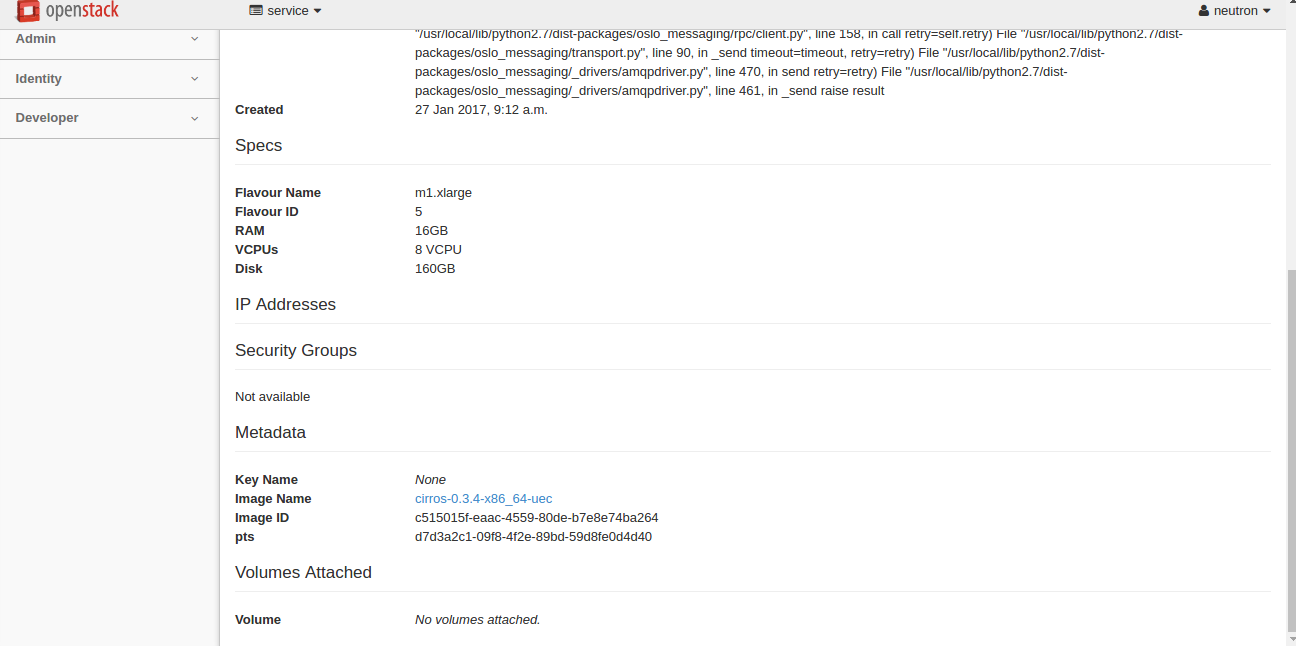Select the Image ID value c515015f-eaac-4559-80de-b7e8e74ba264
The width and height of the screenshot is (1296, 646).
click(x=536, y=518)
